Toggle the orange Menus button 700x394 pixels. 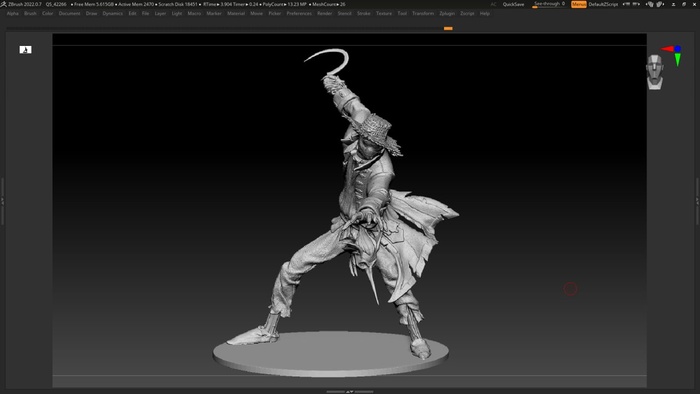pyautogui.click(x=579, y=4)
